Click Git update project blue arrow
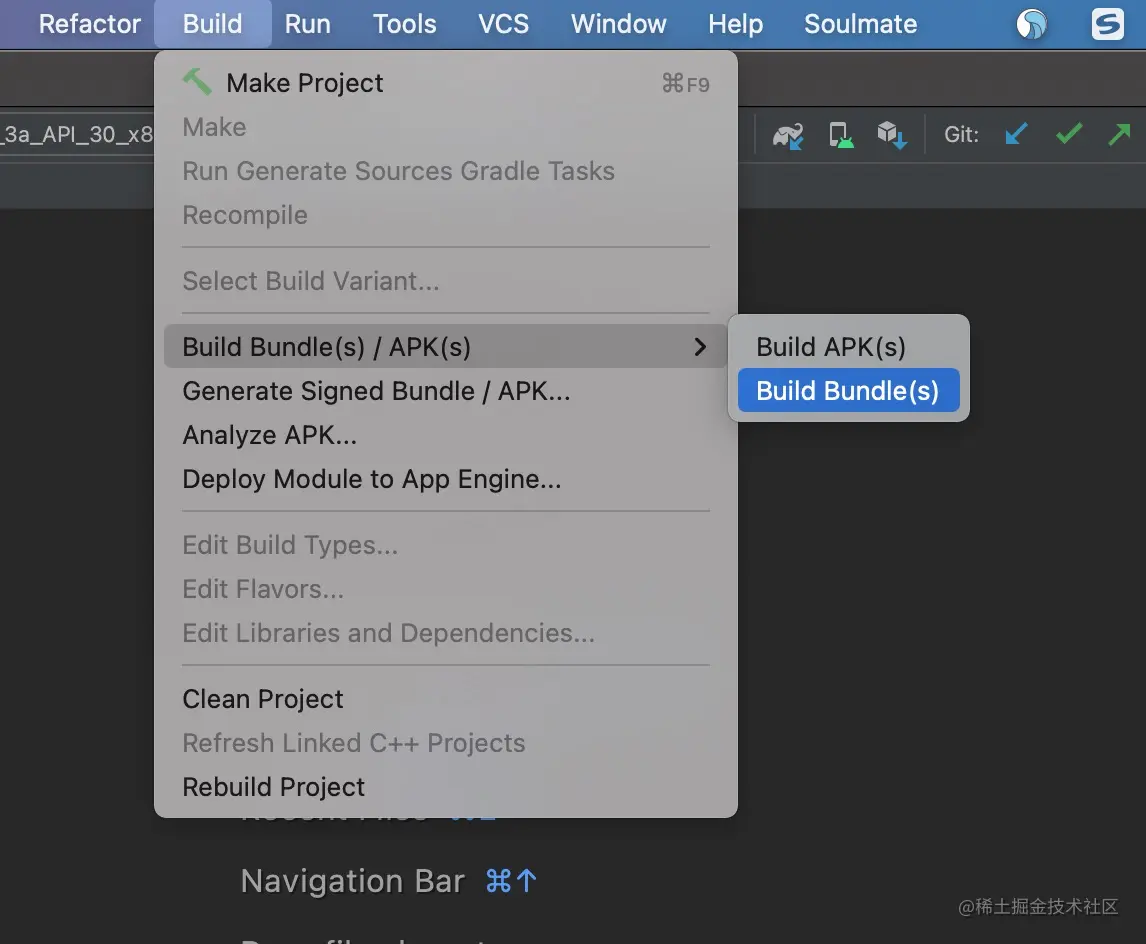 [1016, 134]
